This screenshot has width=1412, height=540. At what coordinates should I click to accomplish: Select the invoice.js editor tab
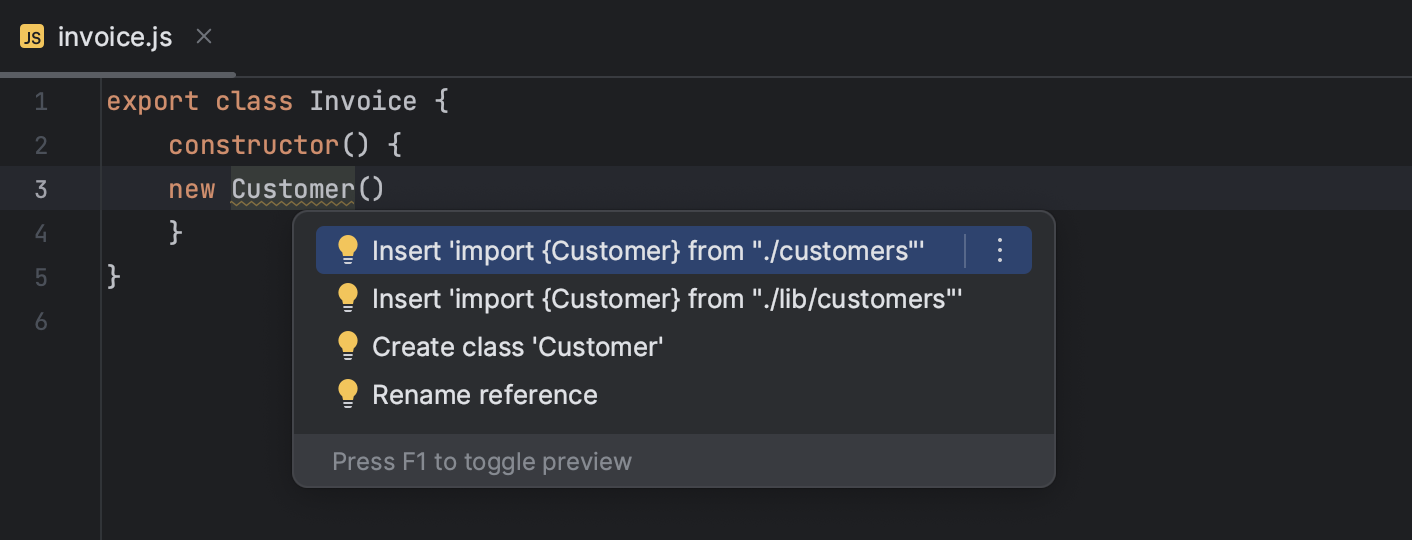point(114,38)
